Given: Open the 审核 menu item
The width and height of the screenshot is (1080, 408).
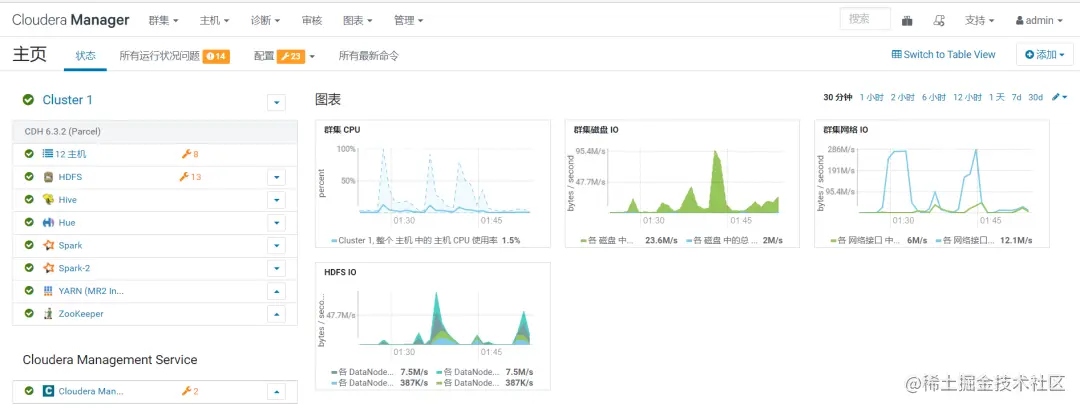Looking at the screenshot, I should tap(312, 21).
